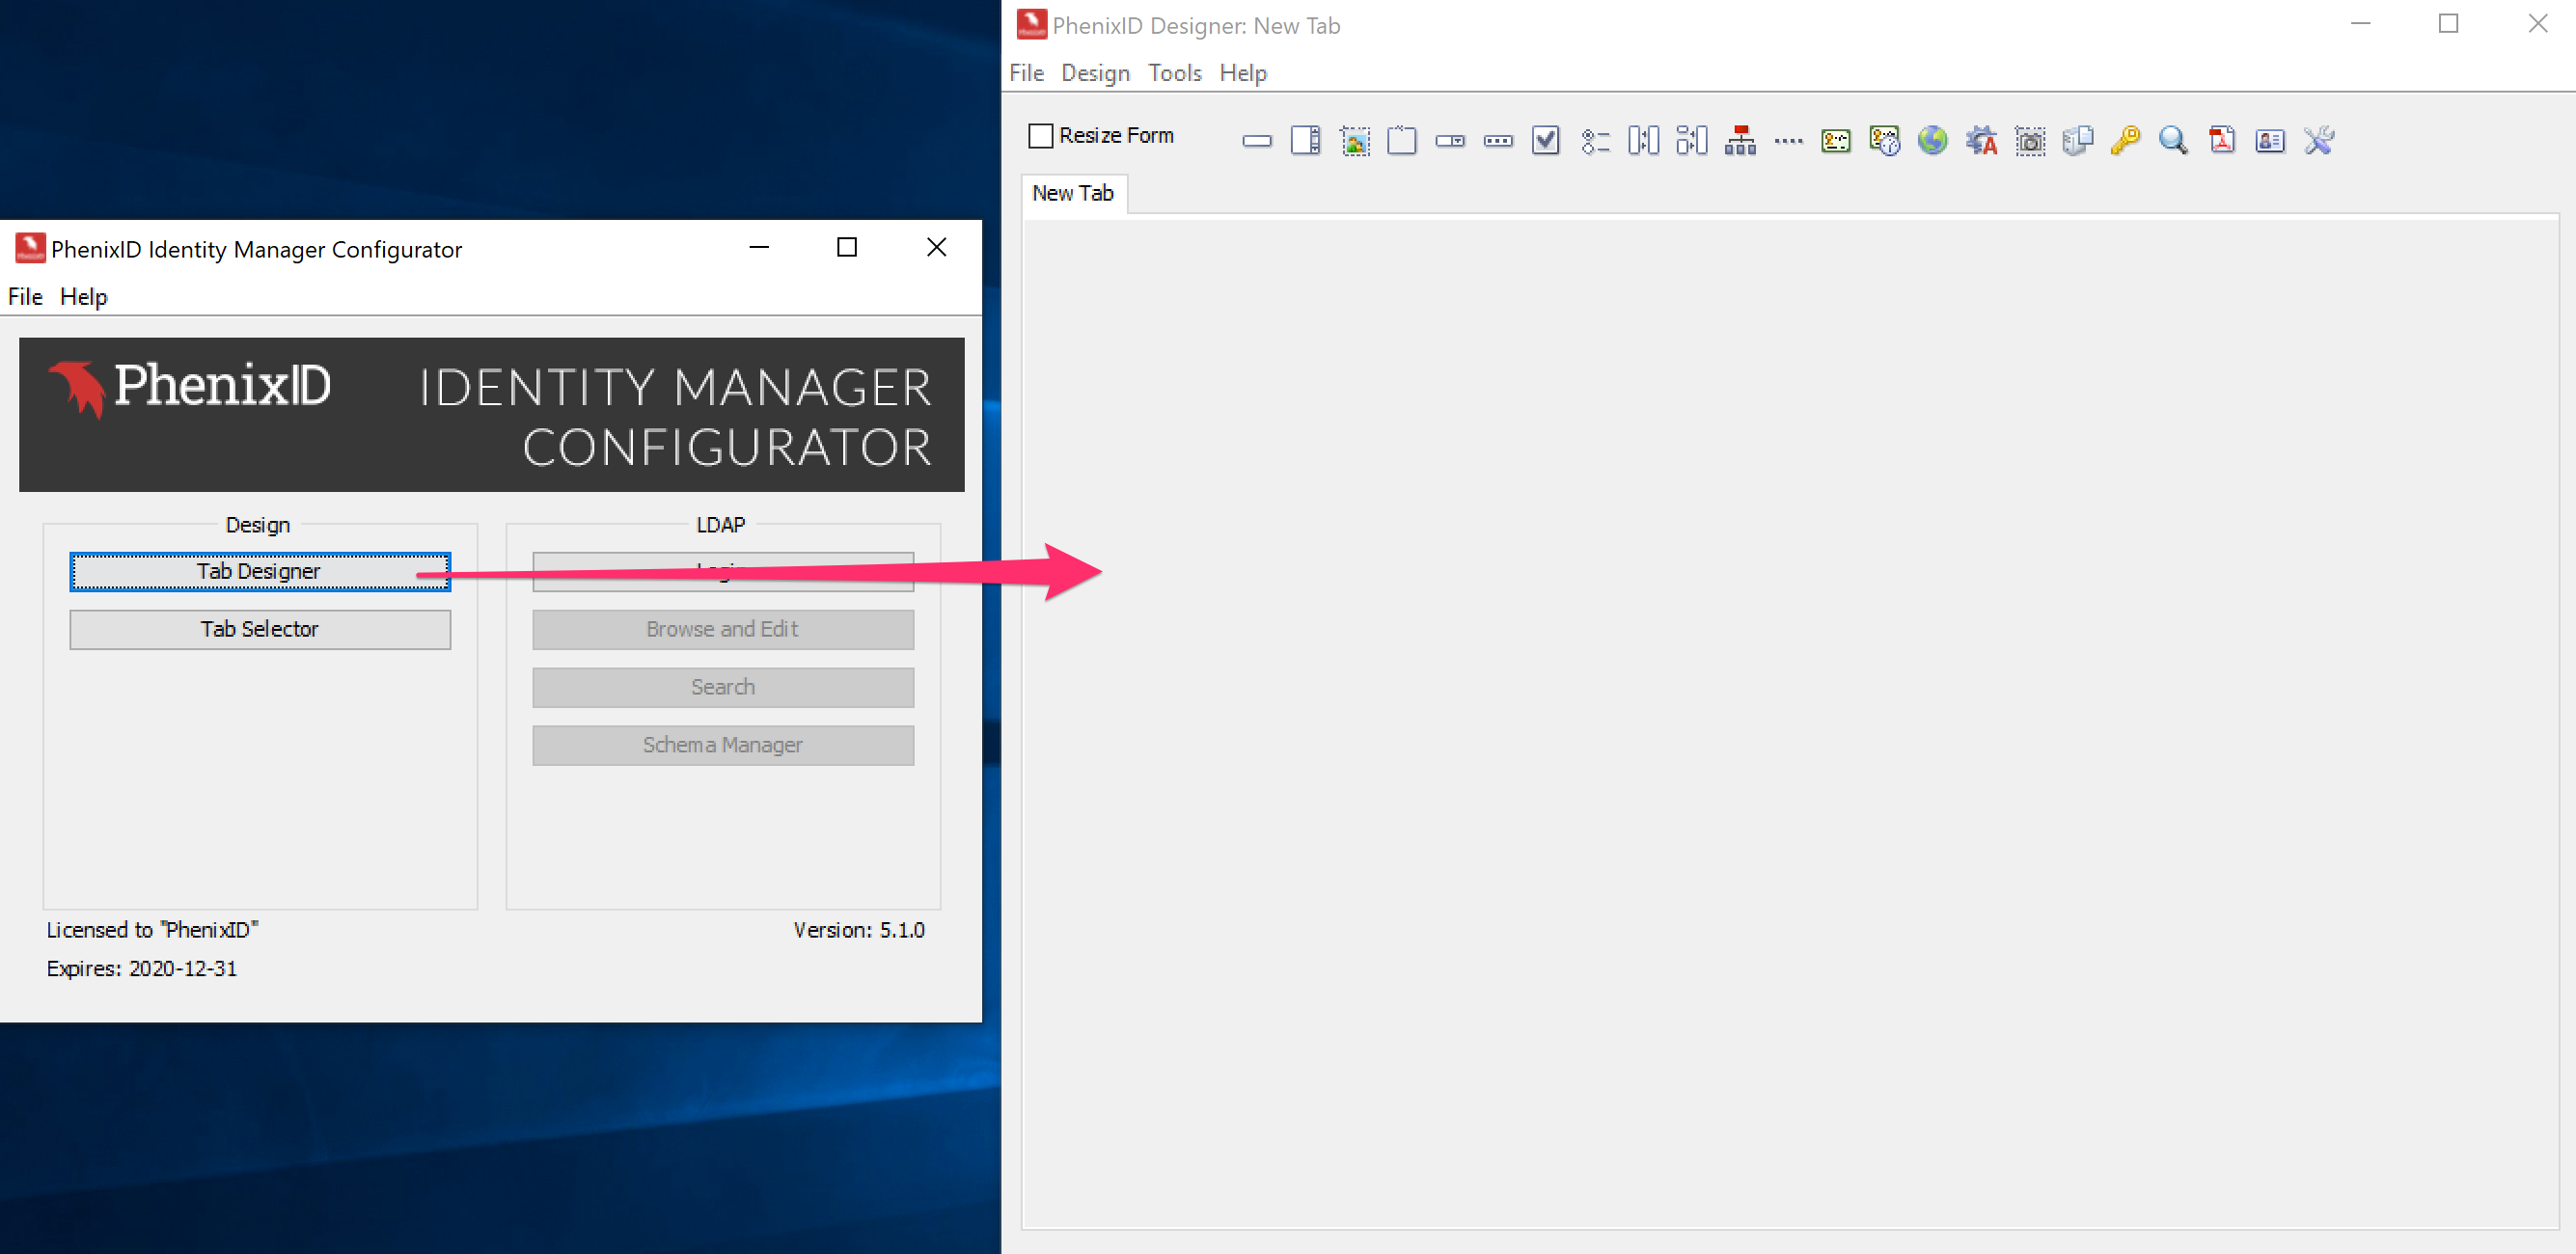
Task: Click 'Licensed to "PhenixID"' text
Action: tap(152, 930)
